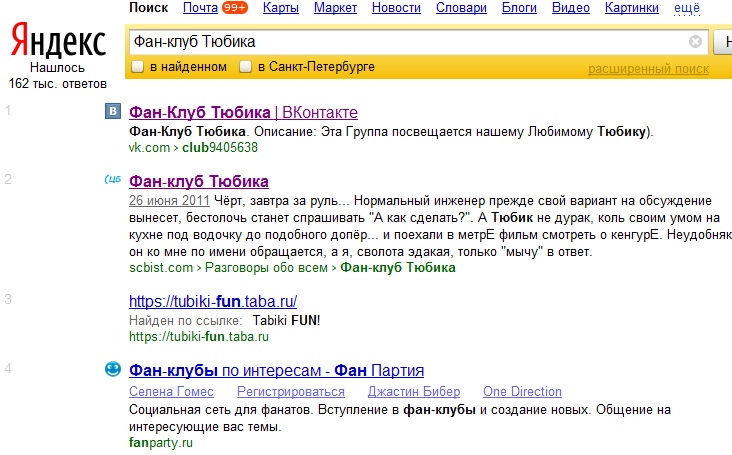Screen dimensions: 732x455
Task: Click the Yandex logo
Action: click(x=58, y=42)
